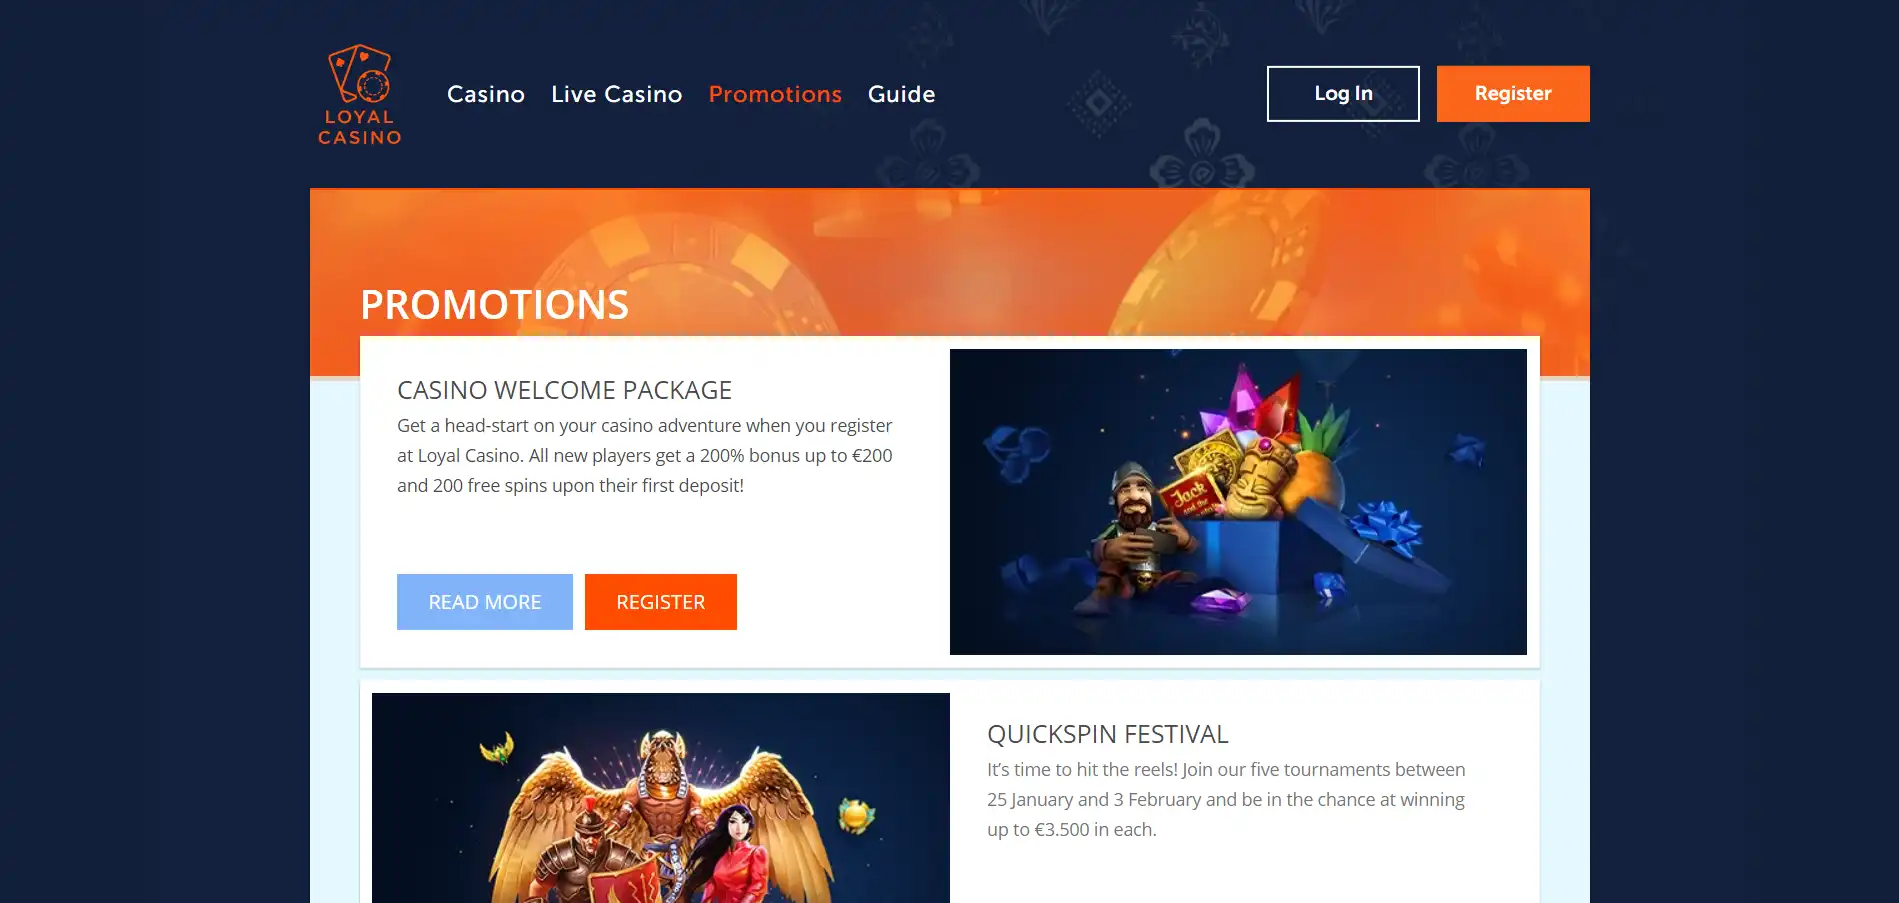This screenshot has width=1899, height=903.
Task: Open the welcome package gift box image
Action: point(1238,502)
